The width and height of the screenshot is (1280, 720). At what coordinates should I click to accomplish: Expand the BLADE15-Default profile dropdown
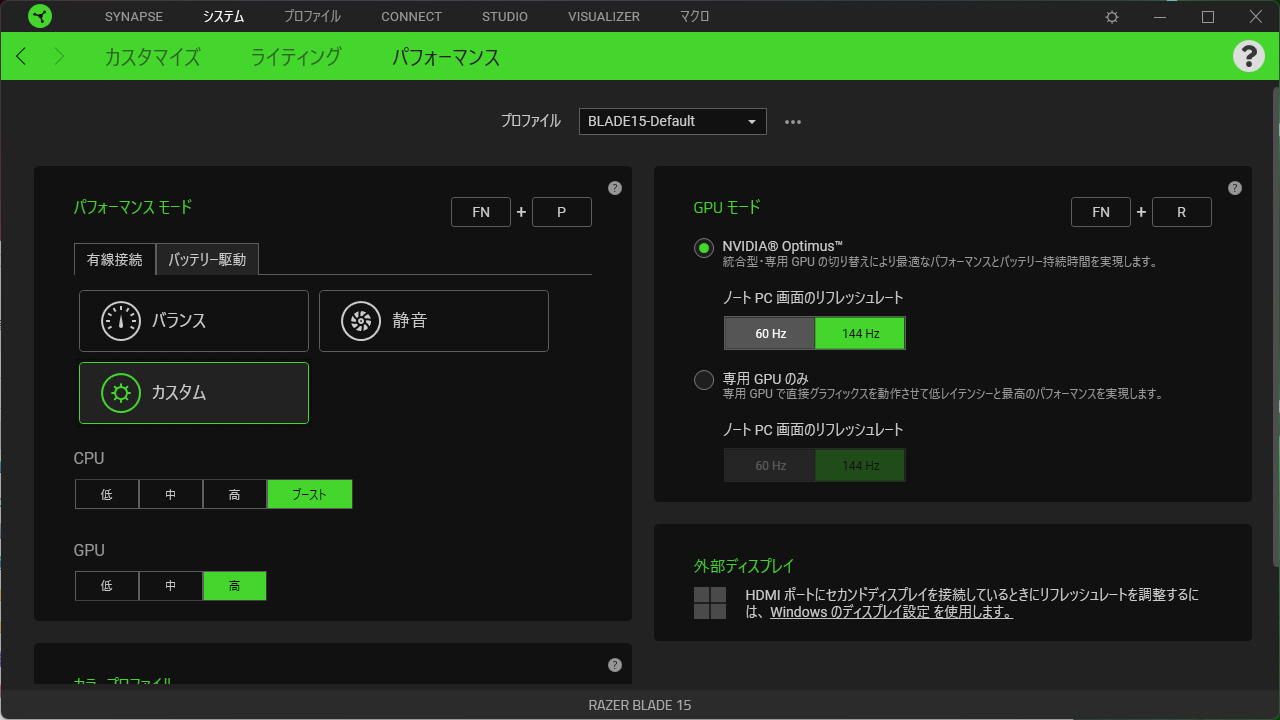(x=673, y=121)
